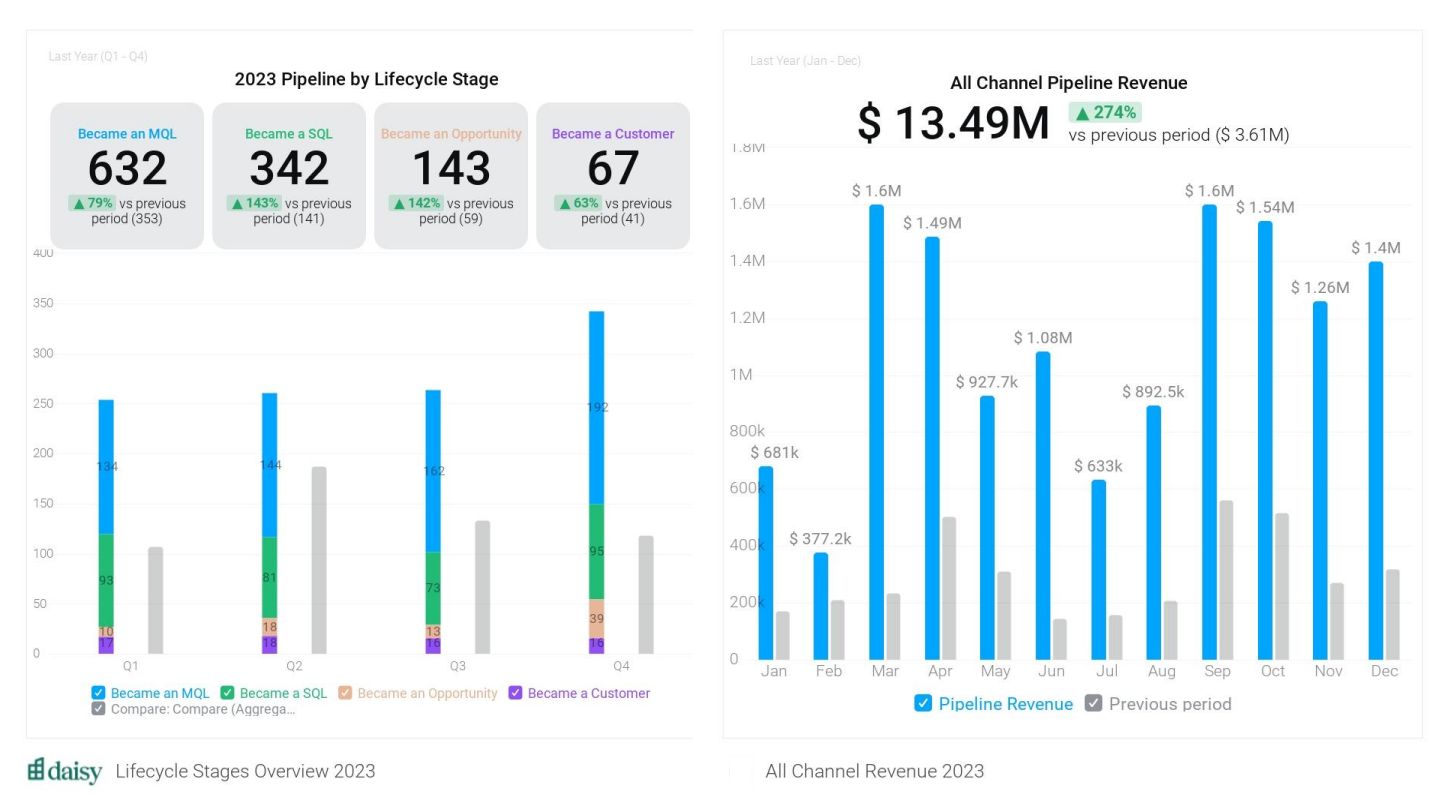Select the Q2 purple Customer segment labeled 18
The height and width of the screenshot is (805, 1434).
pyautogui.click(x=269, y=645)
